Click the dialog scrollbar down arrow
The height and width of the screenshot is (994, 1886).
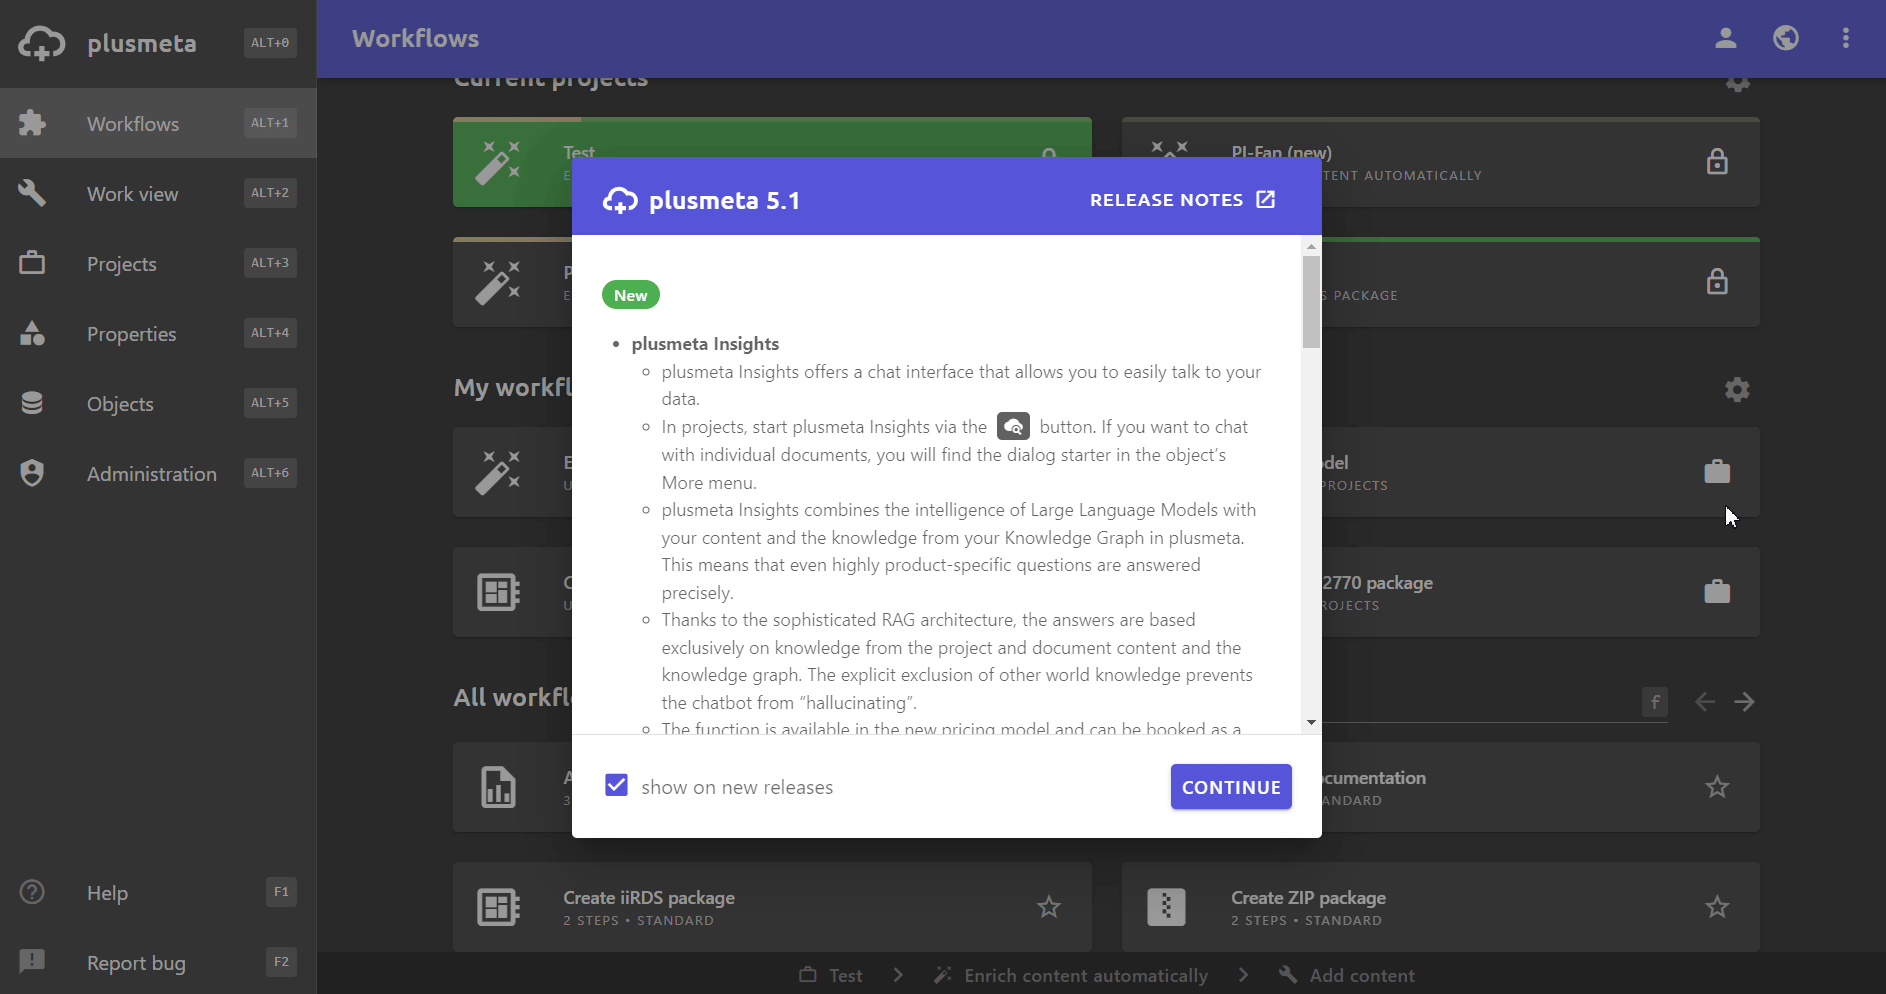coord(1311,723)
